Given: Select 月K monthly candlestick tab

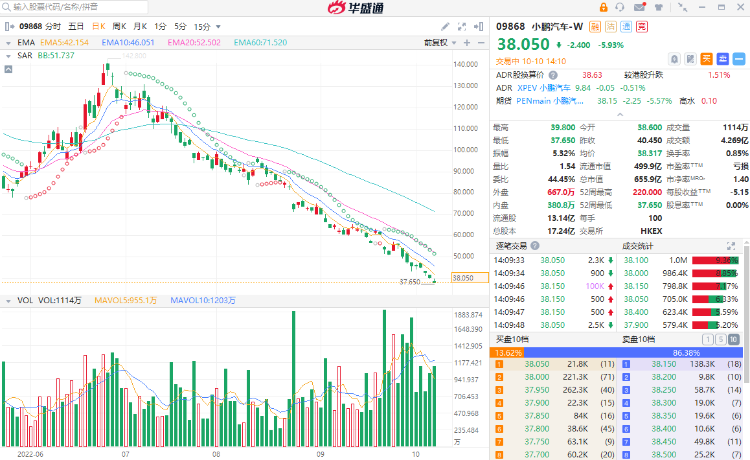Looking at the screenshot, I should (140, 27).
